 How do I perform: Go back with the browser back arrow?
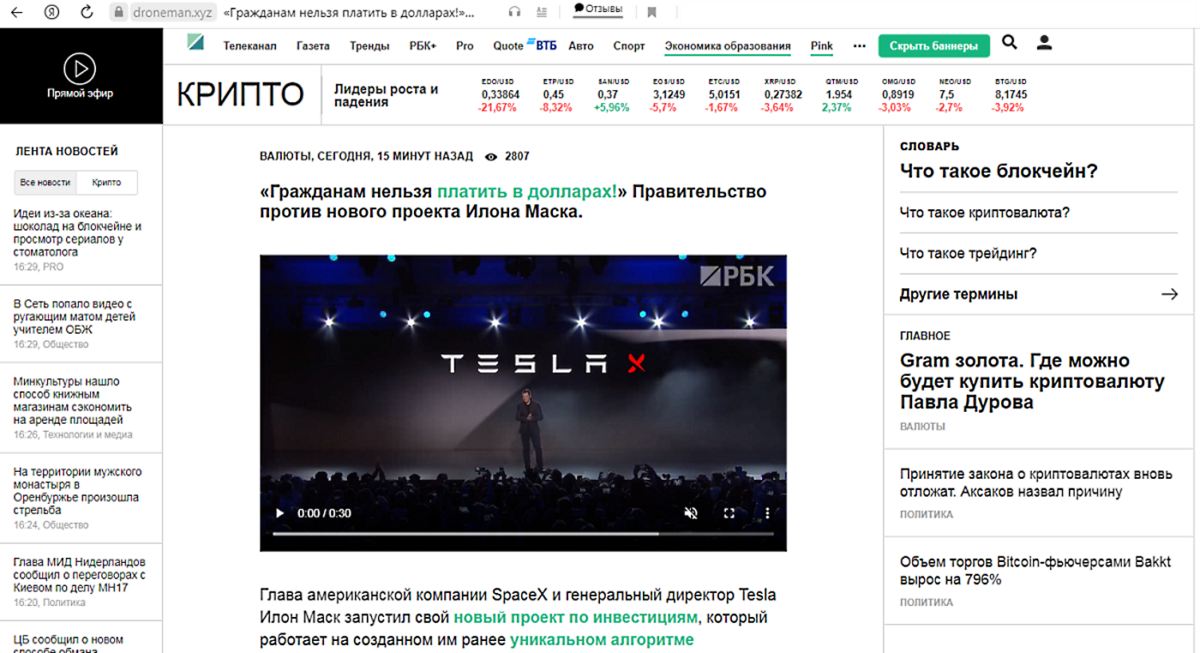pyautogui.click(x=19, y=12)
